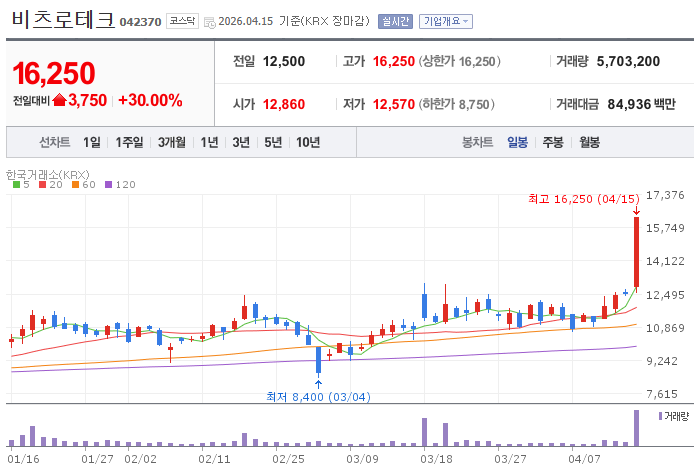The image size is (694, 472).
Task: Click the 코스닥 market badge
Action: [182, 21]
